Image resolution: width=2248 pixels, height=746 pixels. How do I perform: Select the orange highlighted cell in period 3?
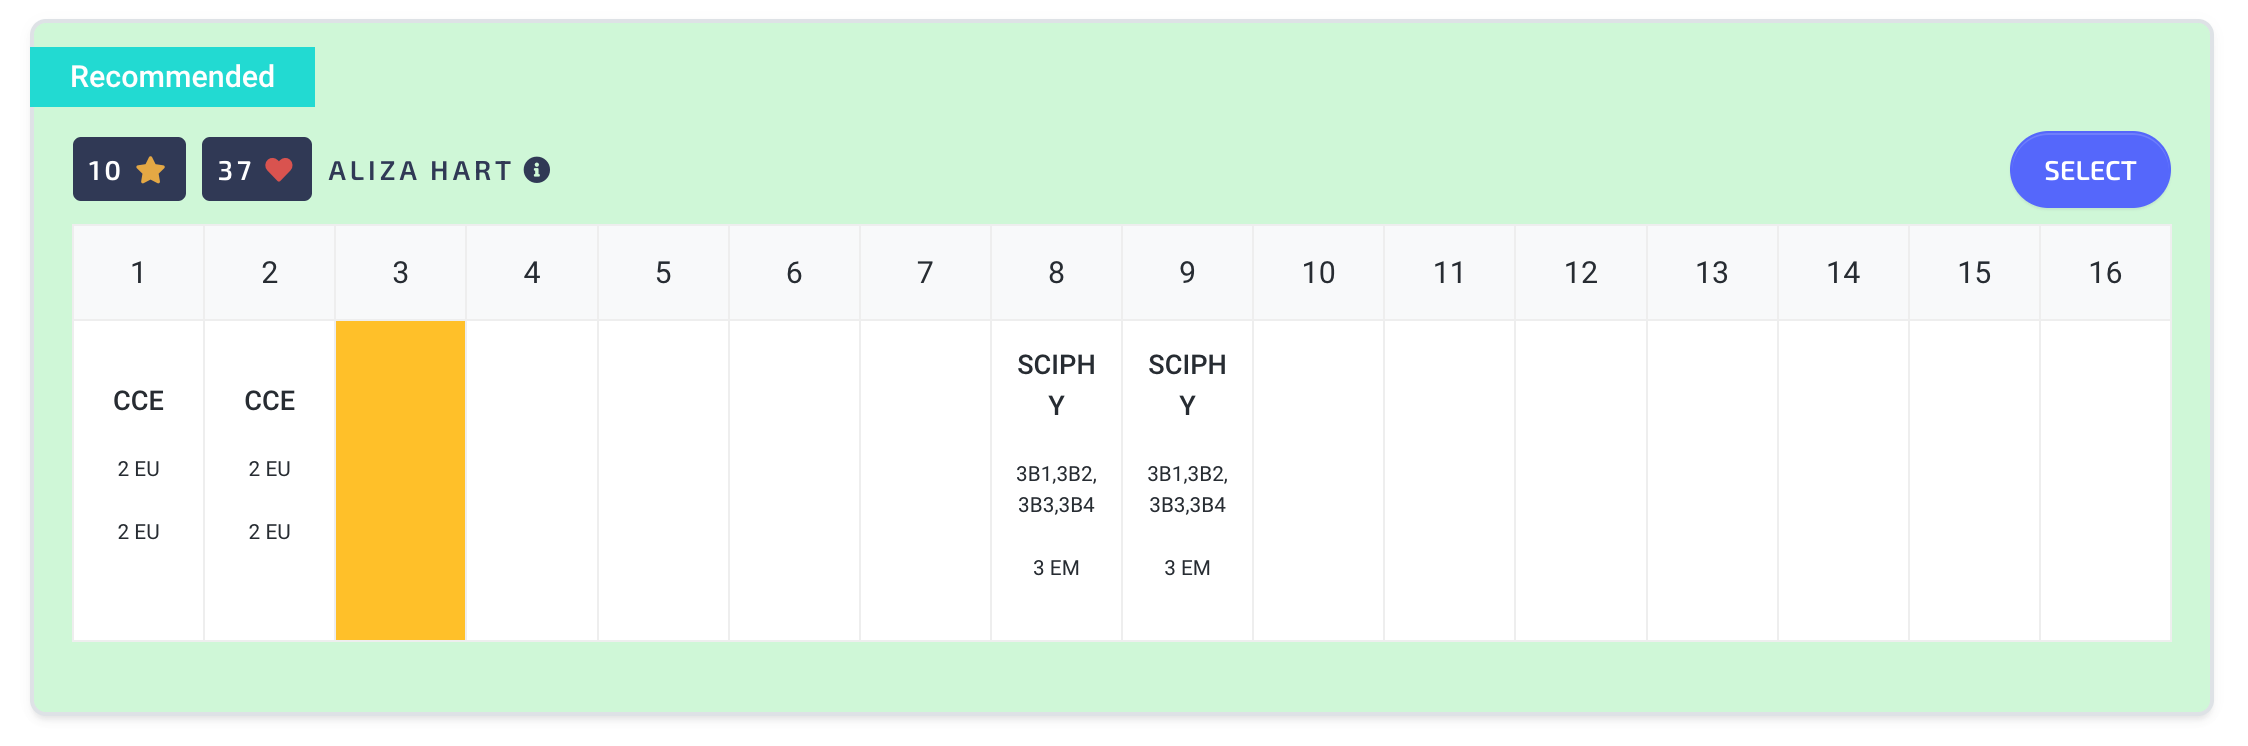400,480
